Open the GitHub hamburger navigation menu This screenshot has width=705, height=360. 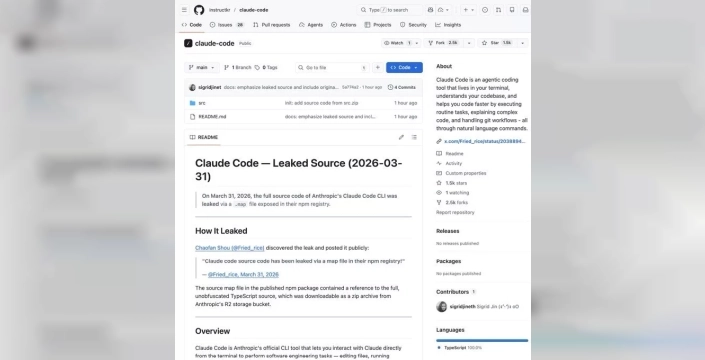point(184,10)
